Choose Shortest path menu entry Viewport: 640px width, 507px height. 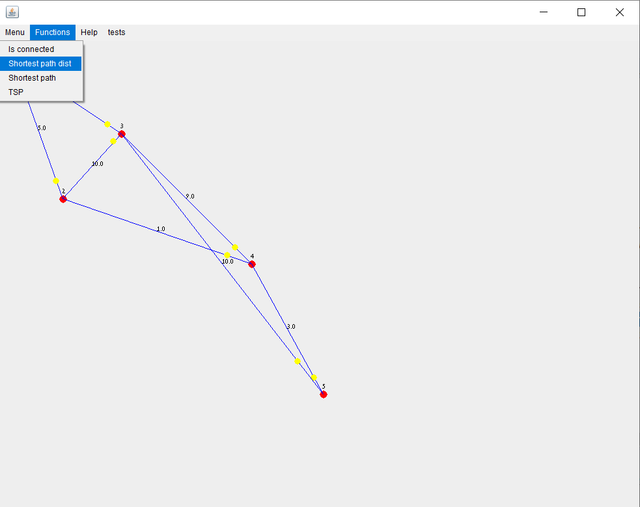(41, 78)
